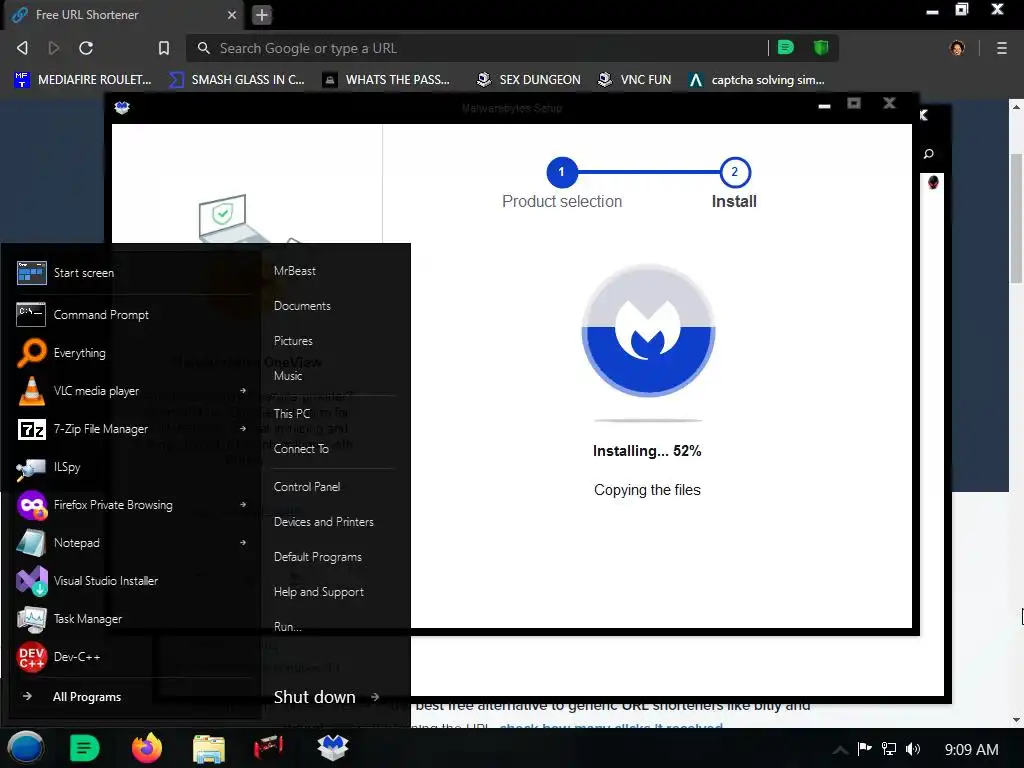
Task: Open SMASH GLASS IN C... bookmark
Action: (236, 80)
